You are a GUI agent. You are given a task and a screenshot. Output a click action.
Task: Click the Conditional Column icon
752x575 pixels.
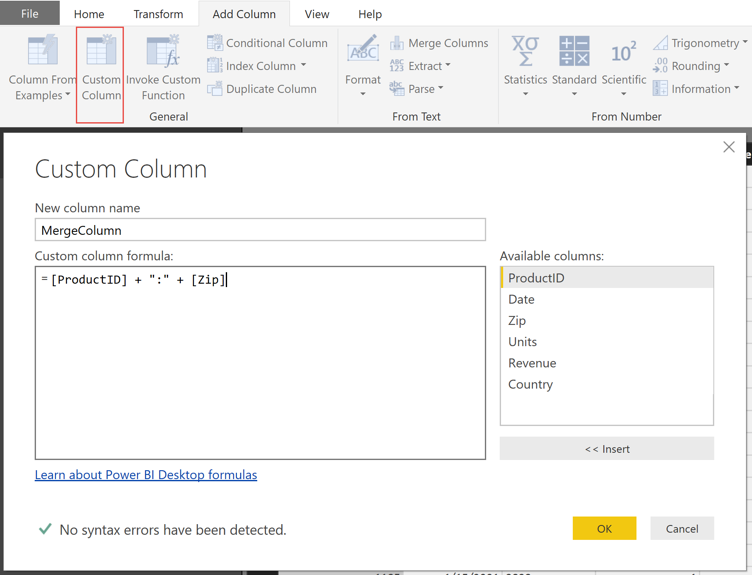tap(215, 43)
